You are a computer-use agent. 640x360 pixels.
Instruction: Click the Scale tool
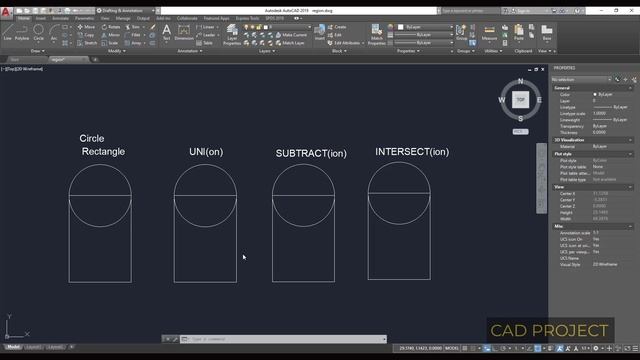pyautogui.click(x=110, y=43)
